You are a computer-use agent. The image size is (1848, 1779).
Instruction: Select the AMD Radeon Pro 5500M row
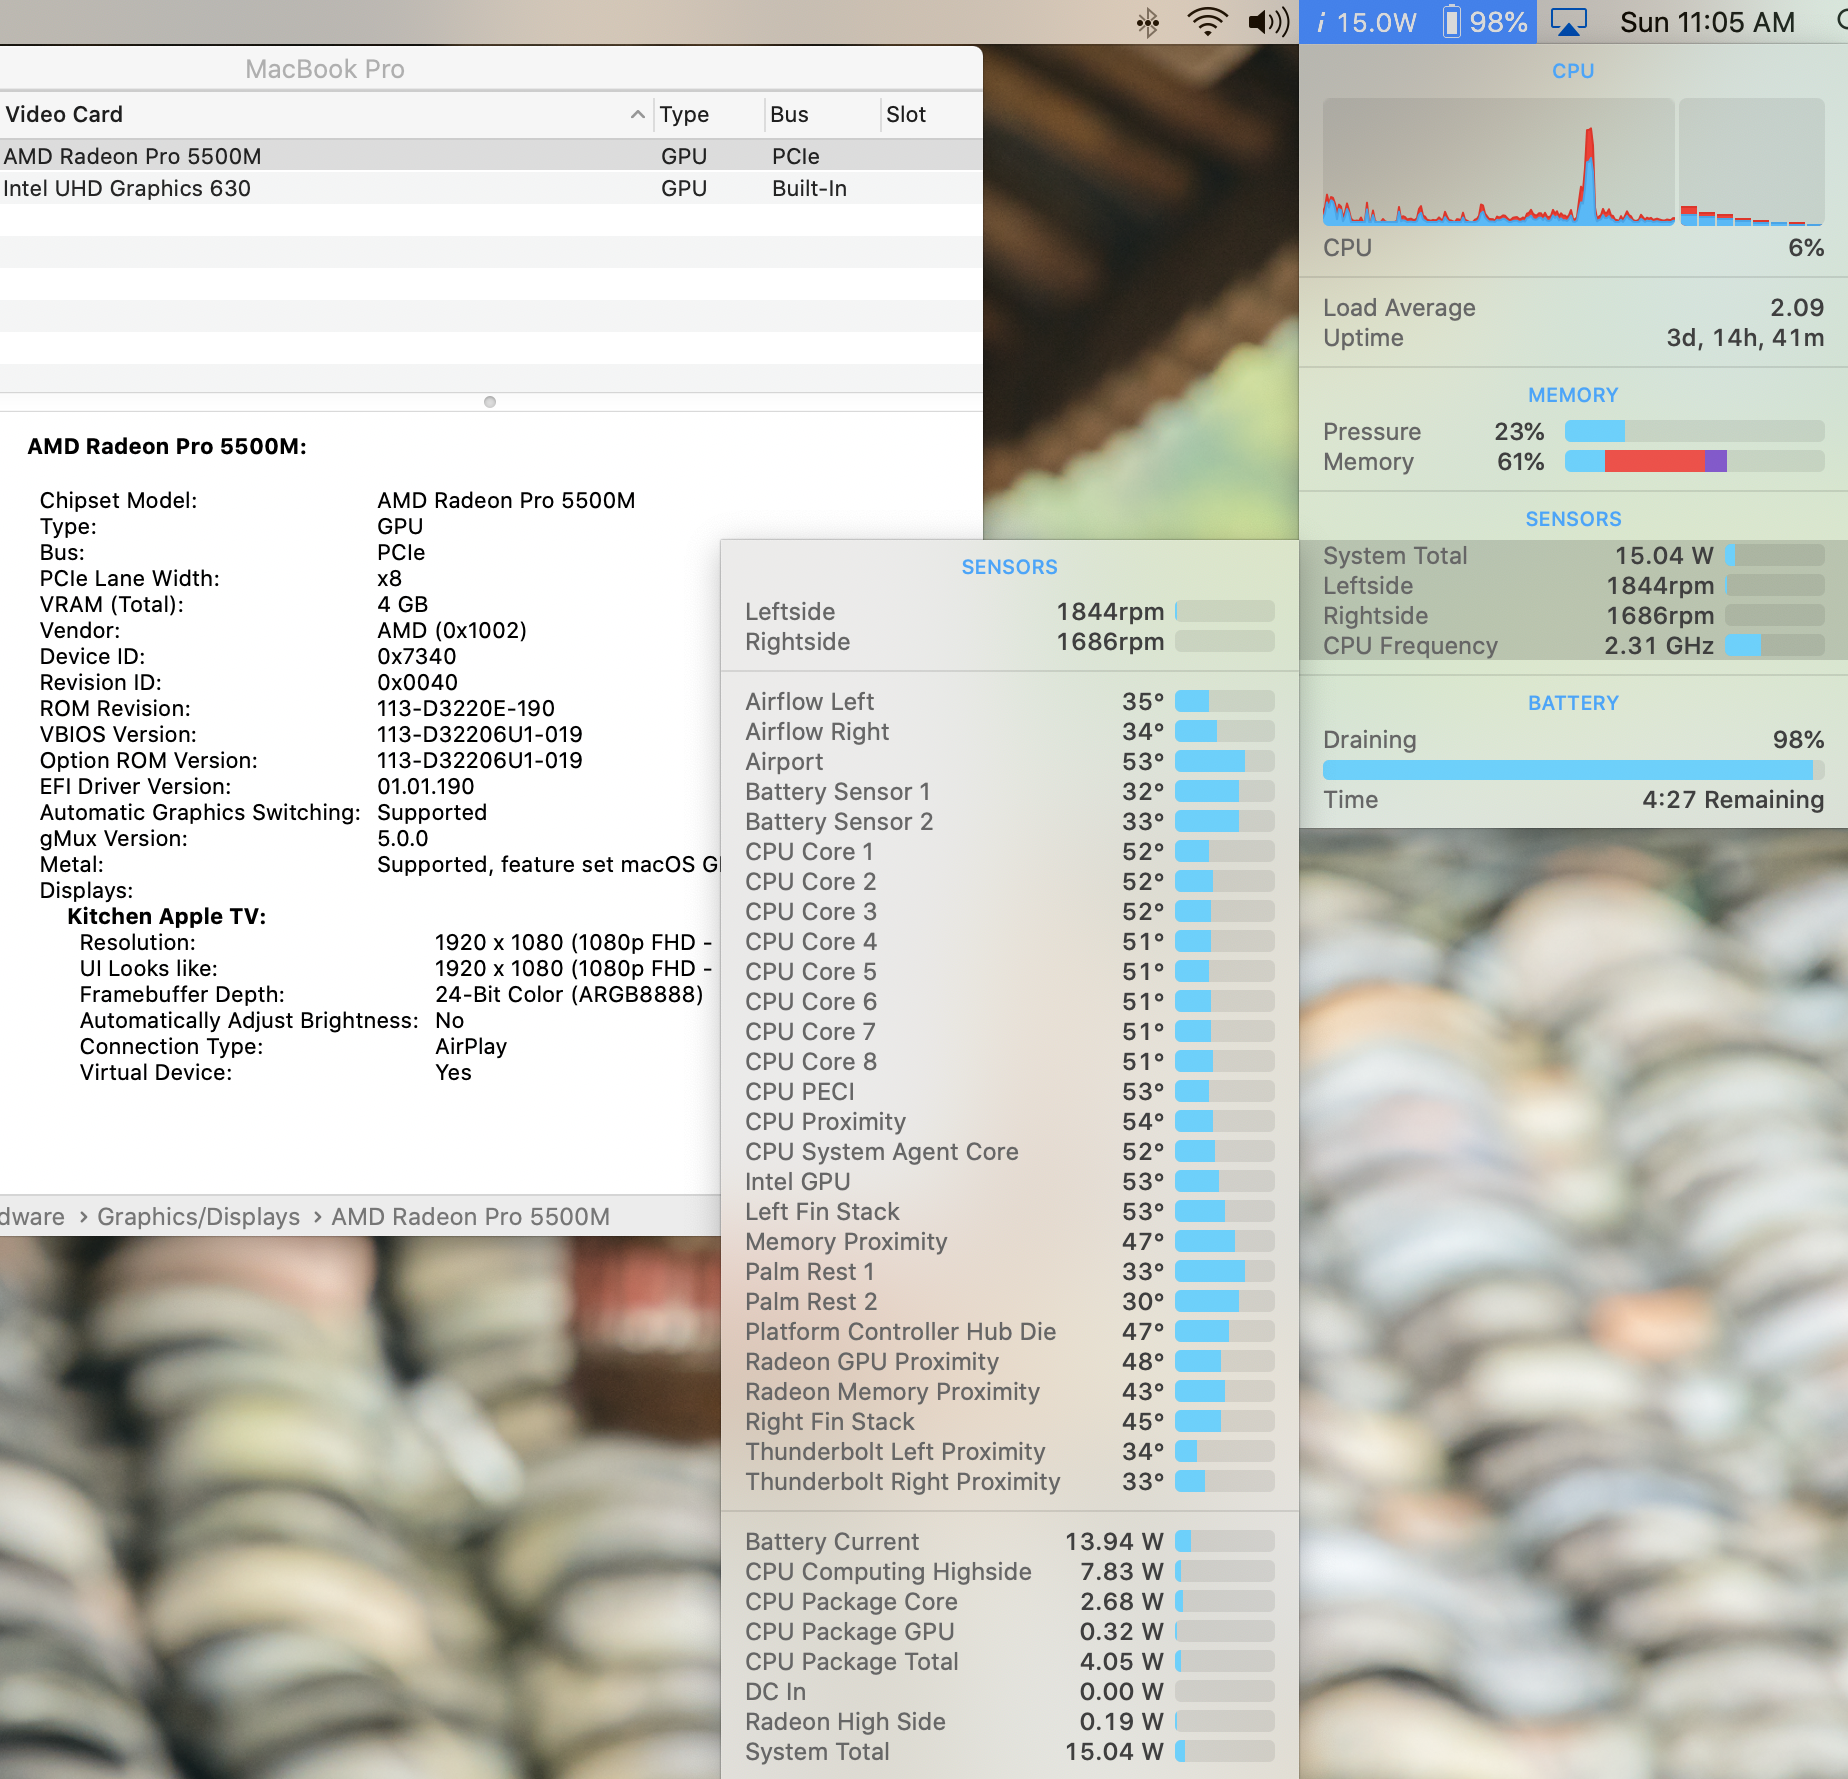(x=491, y=156)
